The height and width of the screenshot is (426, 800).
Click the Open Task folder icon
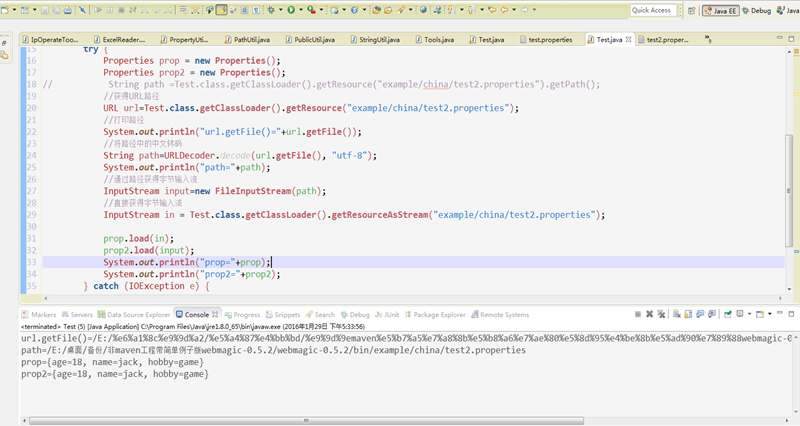[388, 10]
